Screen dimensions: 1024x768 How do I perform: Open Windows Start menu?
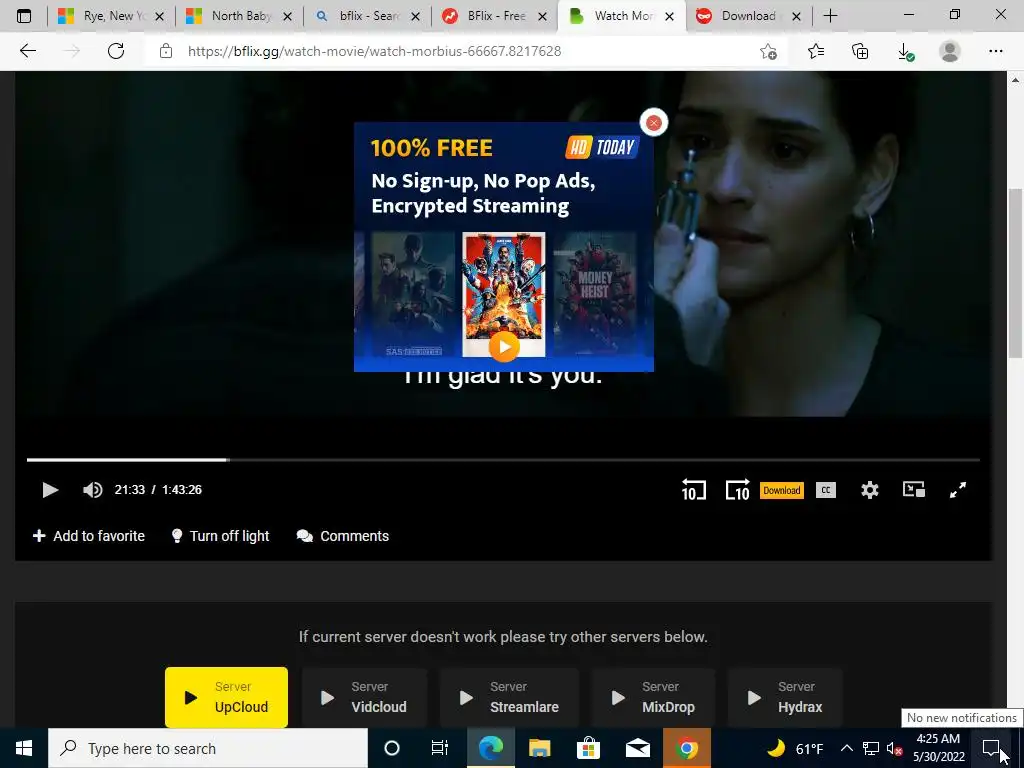(24, 748)
